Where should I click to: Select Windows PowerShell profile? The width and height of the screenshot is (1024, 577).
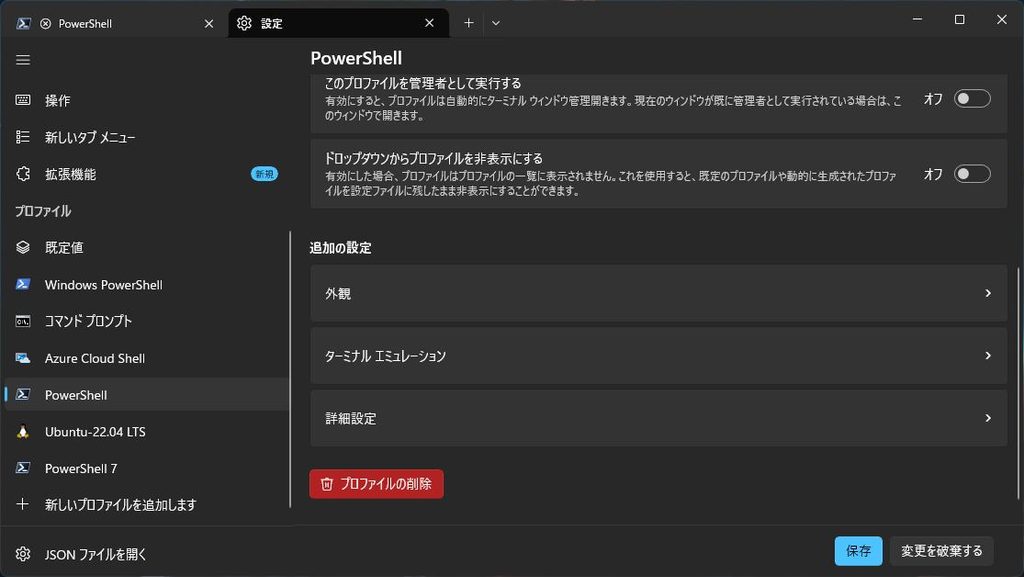[146, 284]
